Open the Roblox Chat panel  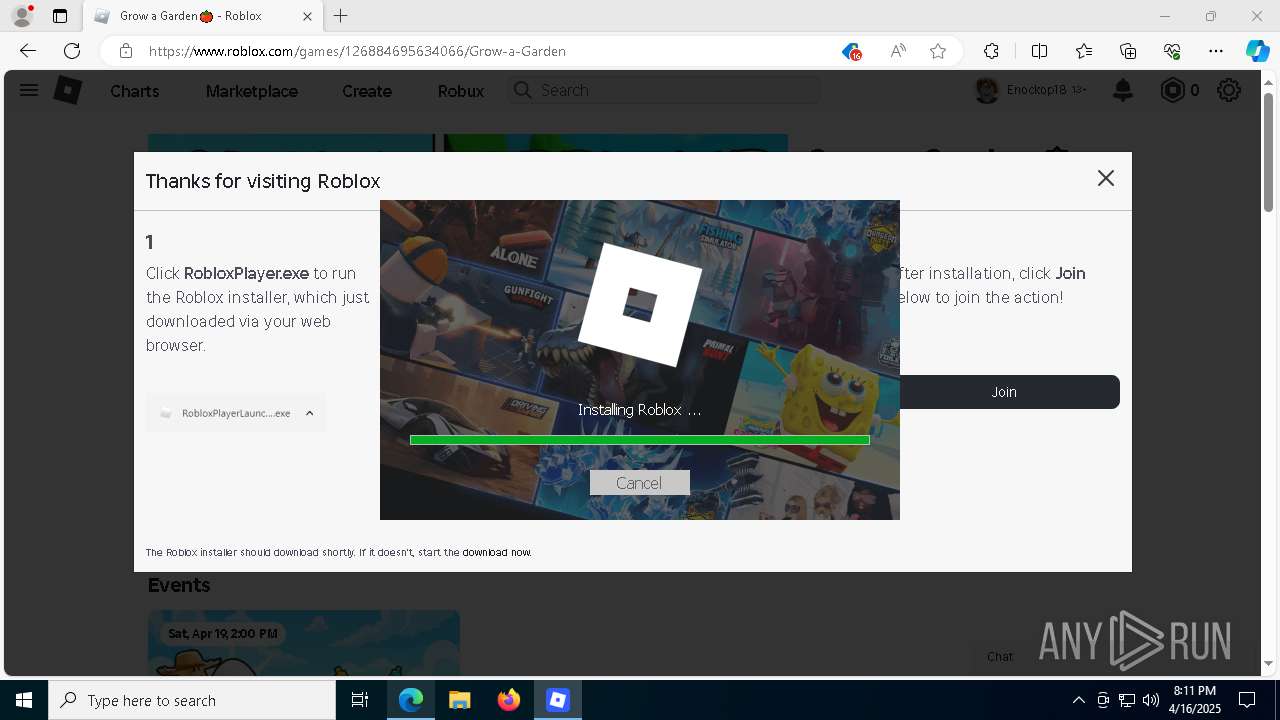coord(1000,657)
